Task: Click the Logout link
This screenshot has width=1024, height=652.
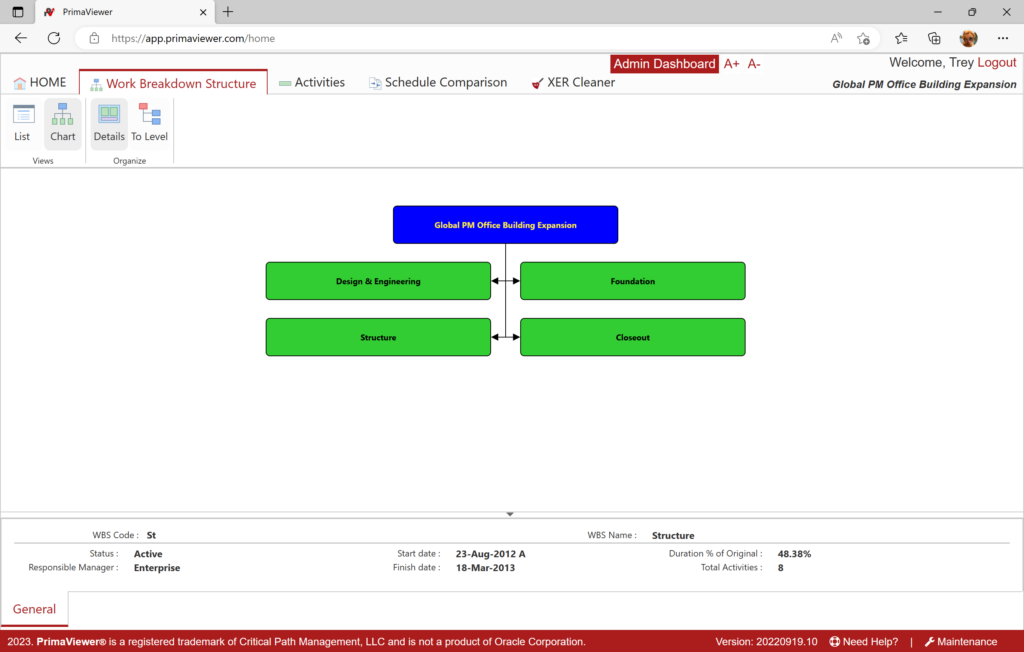Action: (x=996, y=62)
